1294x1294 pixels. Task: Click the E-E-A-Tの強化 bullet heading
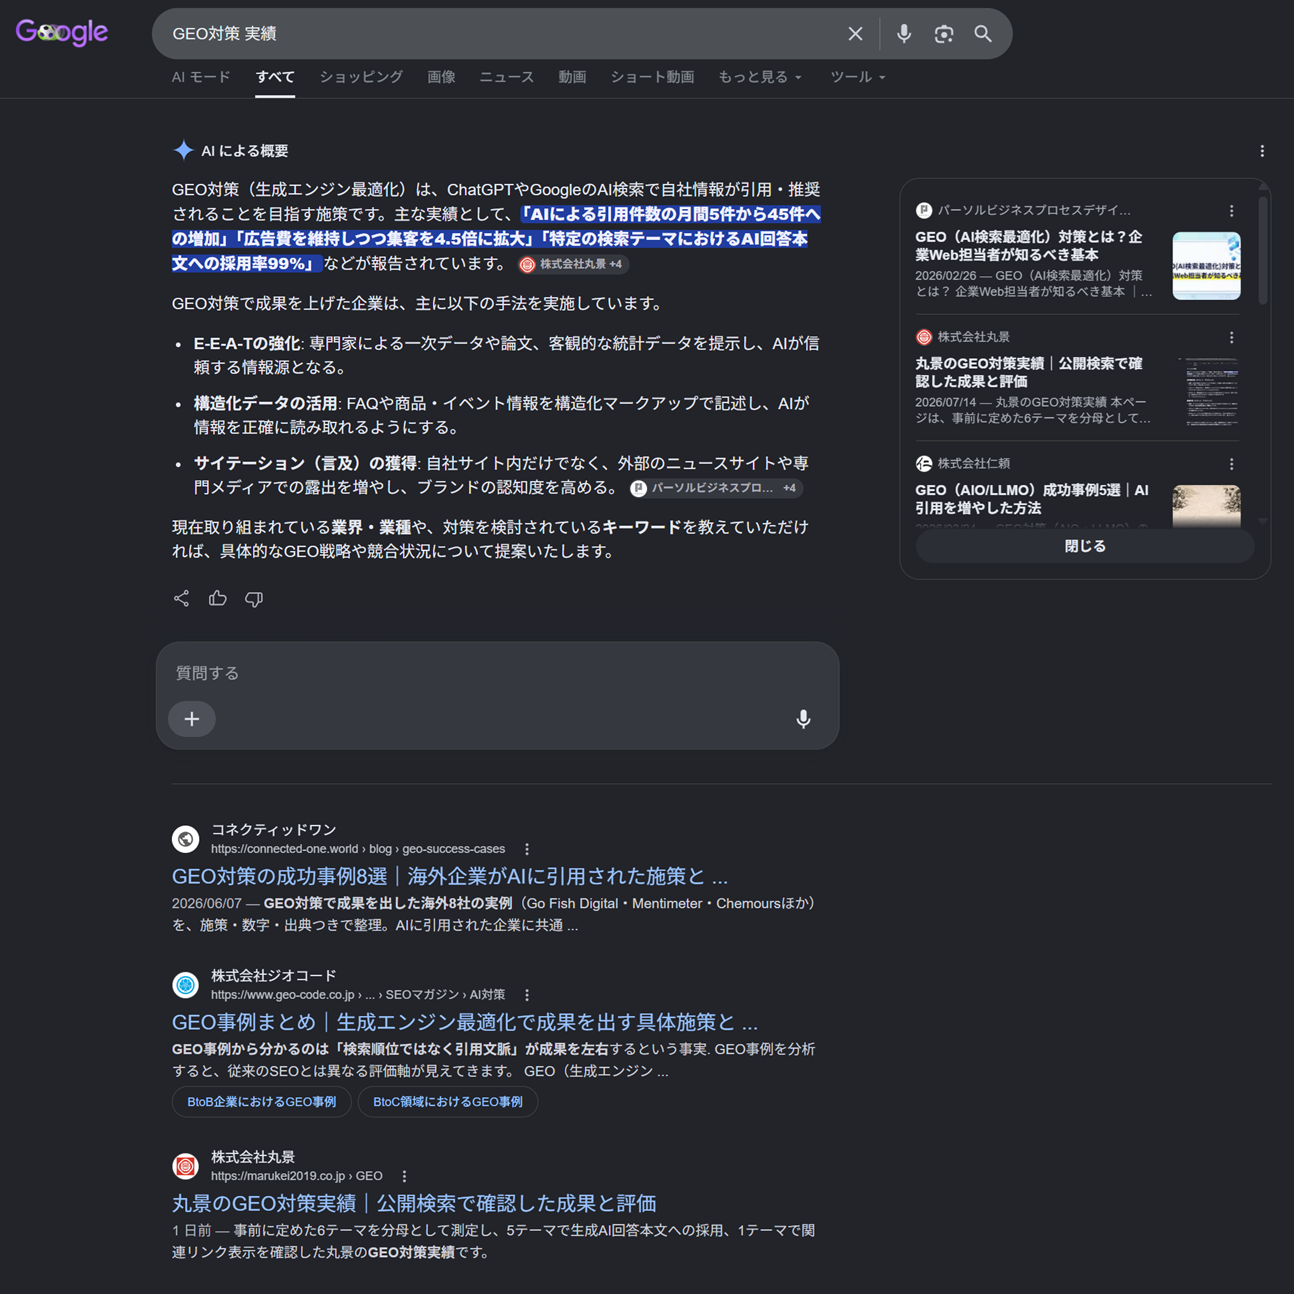click(247, 344)
